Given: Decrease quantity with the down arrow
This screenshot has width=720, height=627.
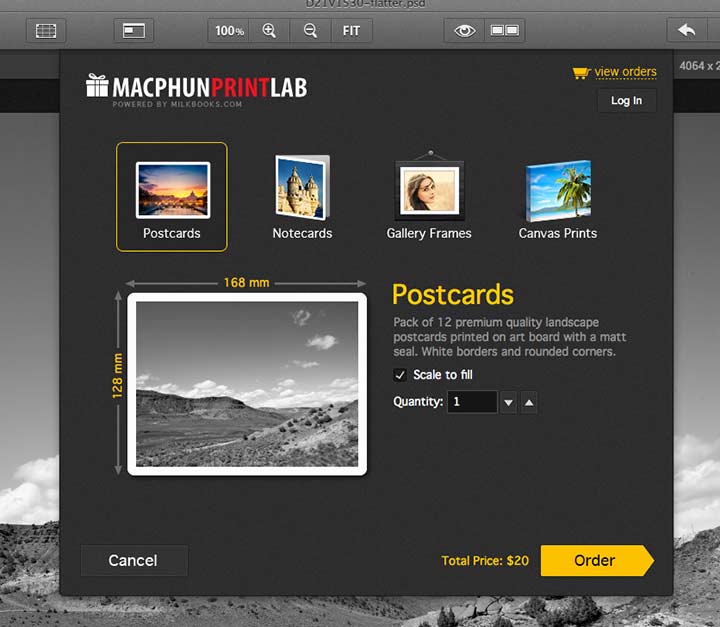Looking at the screenshot, I should coord(508,403).
